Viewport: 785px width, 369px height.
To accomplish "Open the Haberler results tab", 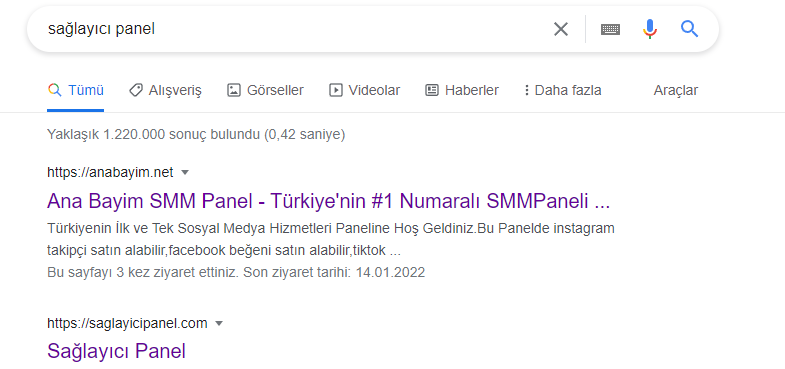I will click(462, 90).
